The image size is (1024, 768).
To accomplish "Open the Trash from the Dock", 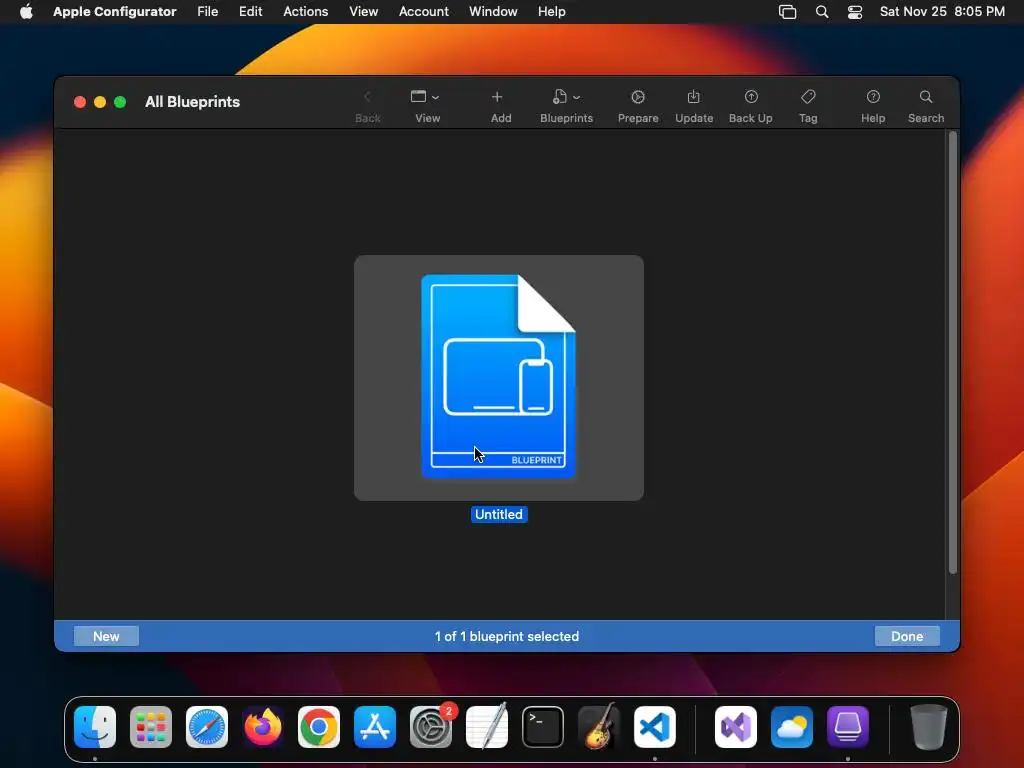I will tap(928, 726).
